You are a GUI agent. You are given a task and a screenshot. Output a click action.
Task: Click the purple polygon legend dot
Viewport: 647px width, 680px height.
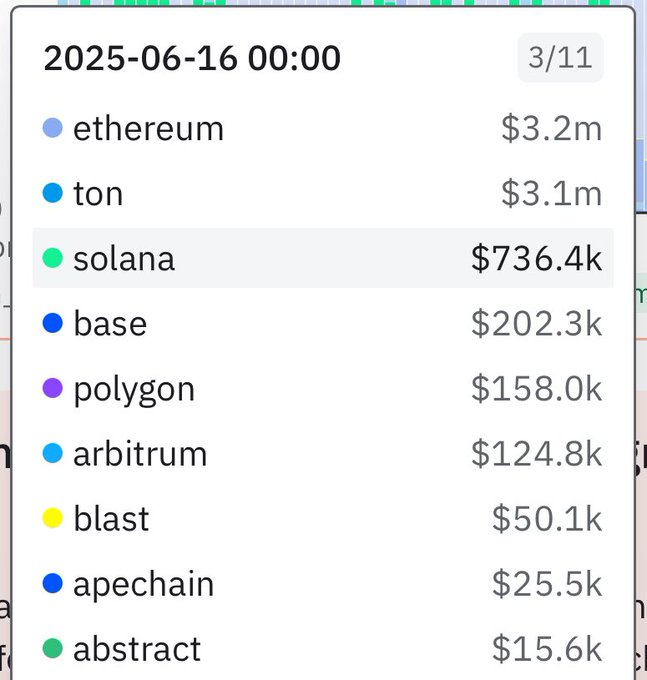pos(53,388)
